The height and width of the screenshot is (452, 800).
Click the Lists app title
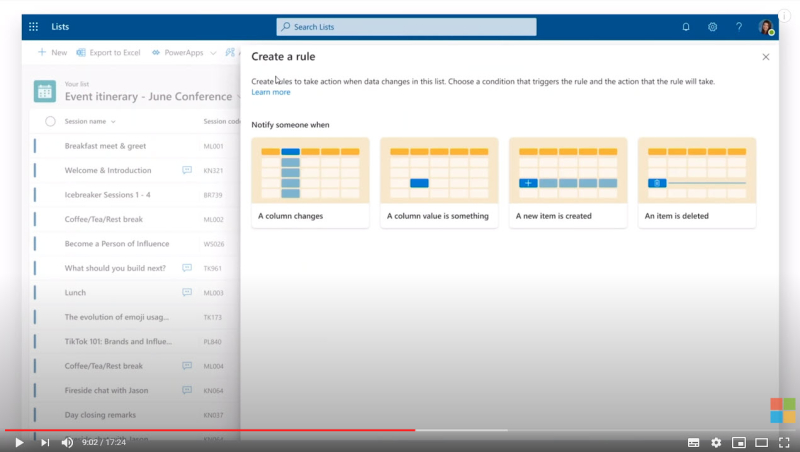pos(60,27)
